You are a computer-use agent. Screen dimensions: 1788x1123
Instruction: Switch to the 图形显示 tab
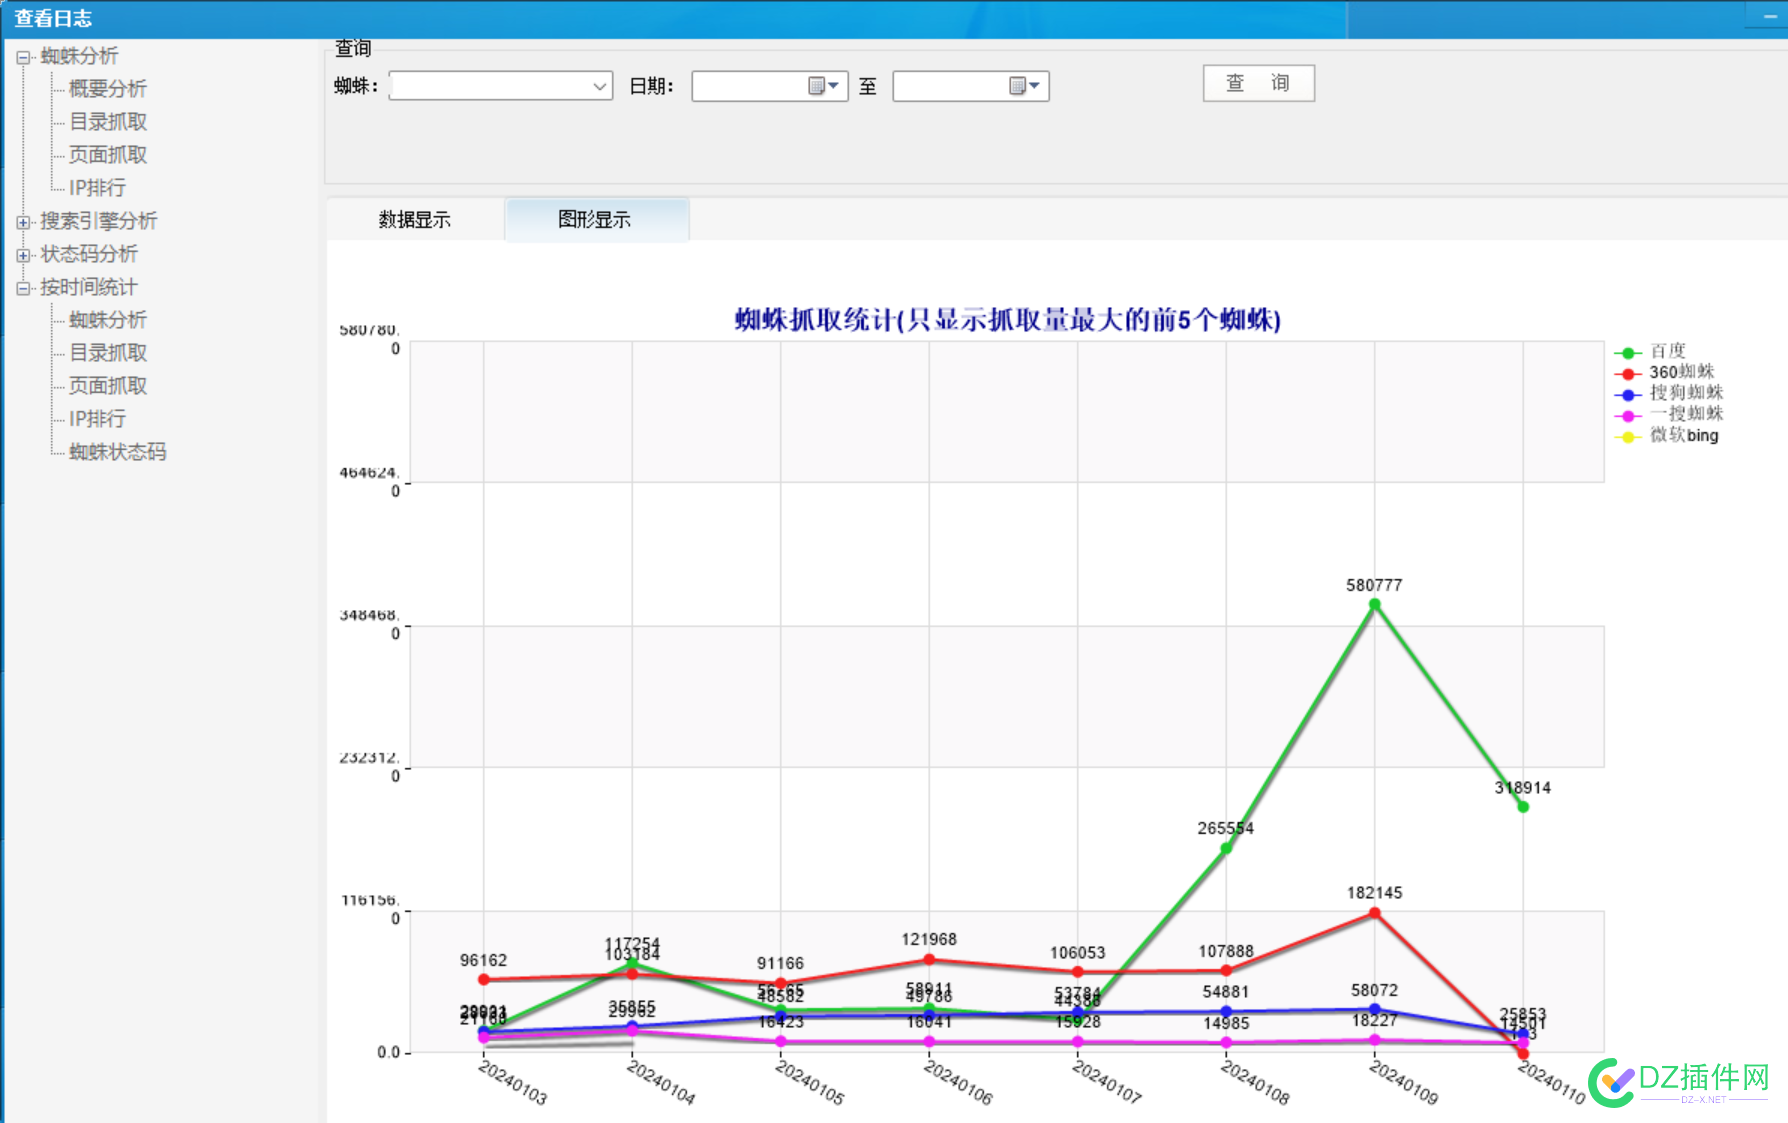[596, 220]
